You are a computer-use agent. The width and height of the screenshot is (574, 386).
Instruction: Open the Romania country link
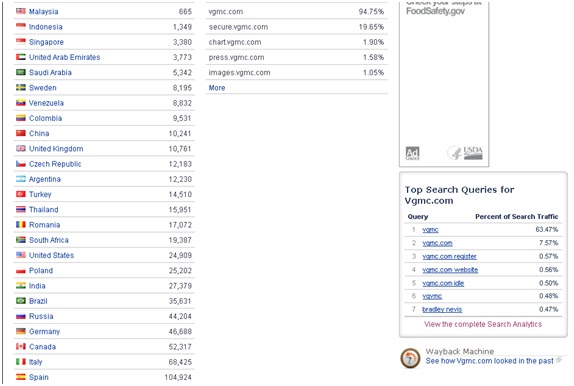point(45,225)
